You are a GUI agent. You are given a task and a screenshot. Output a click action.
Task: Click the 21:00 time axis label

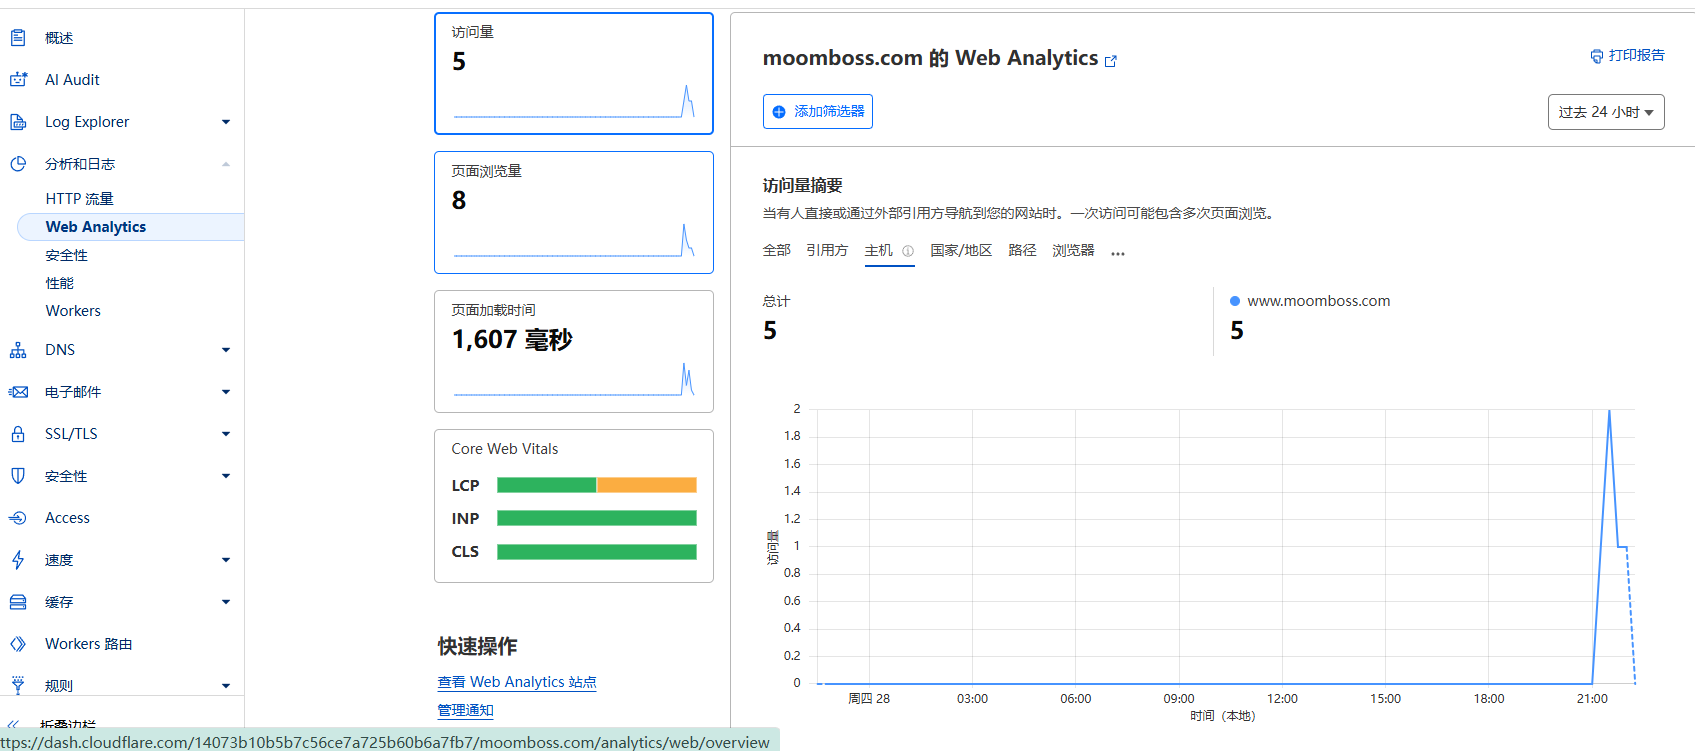(1592, 699)
